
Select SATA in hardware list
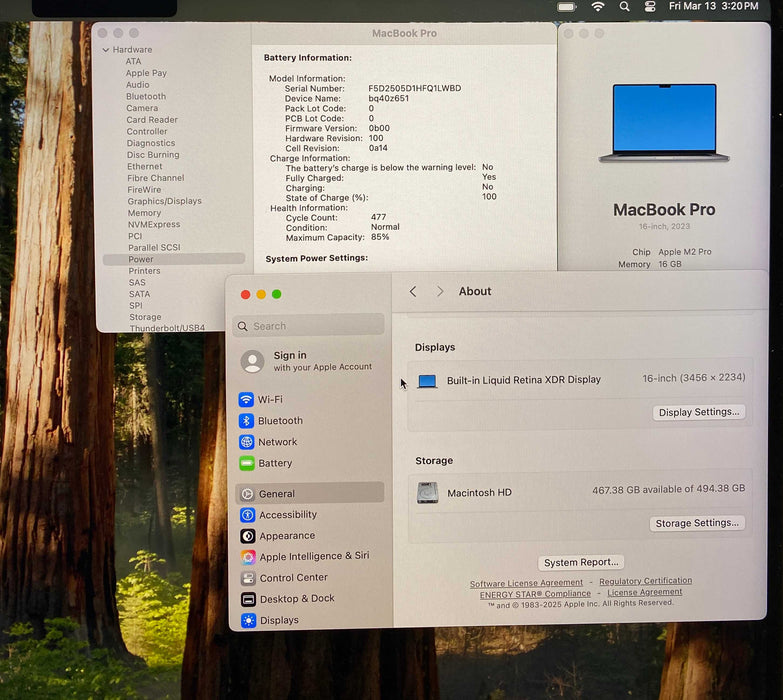click(139, 294)
